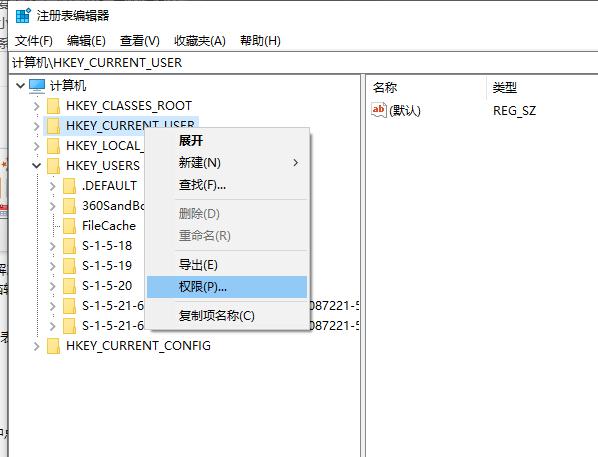This screenshot has width=598, height=457.
Task: Click the 360SandBox folder icon
Action: pos(69,206)
